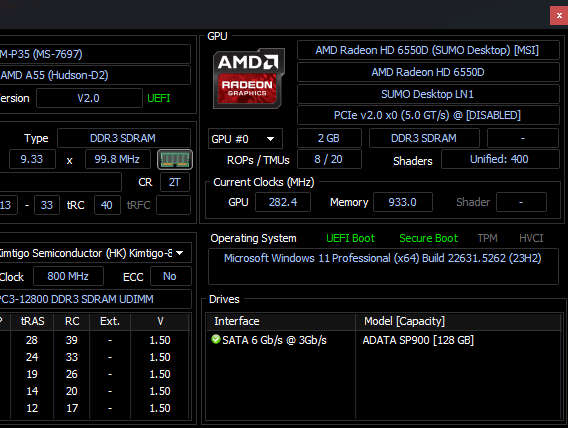
Task: Click the empty tRFC timing field
Action: tap(173, 205)
